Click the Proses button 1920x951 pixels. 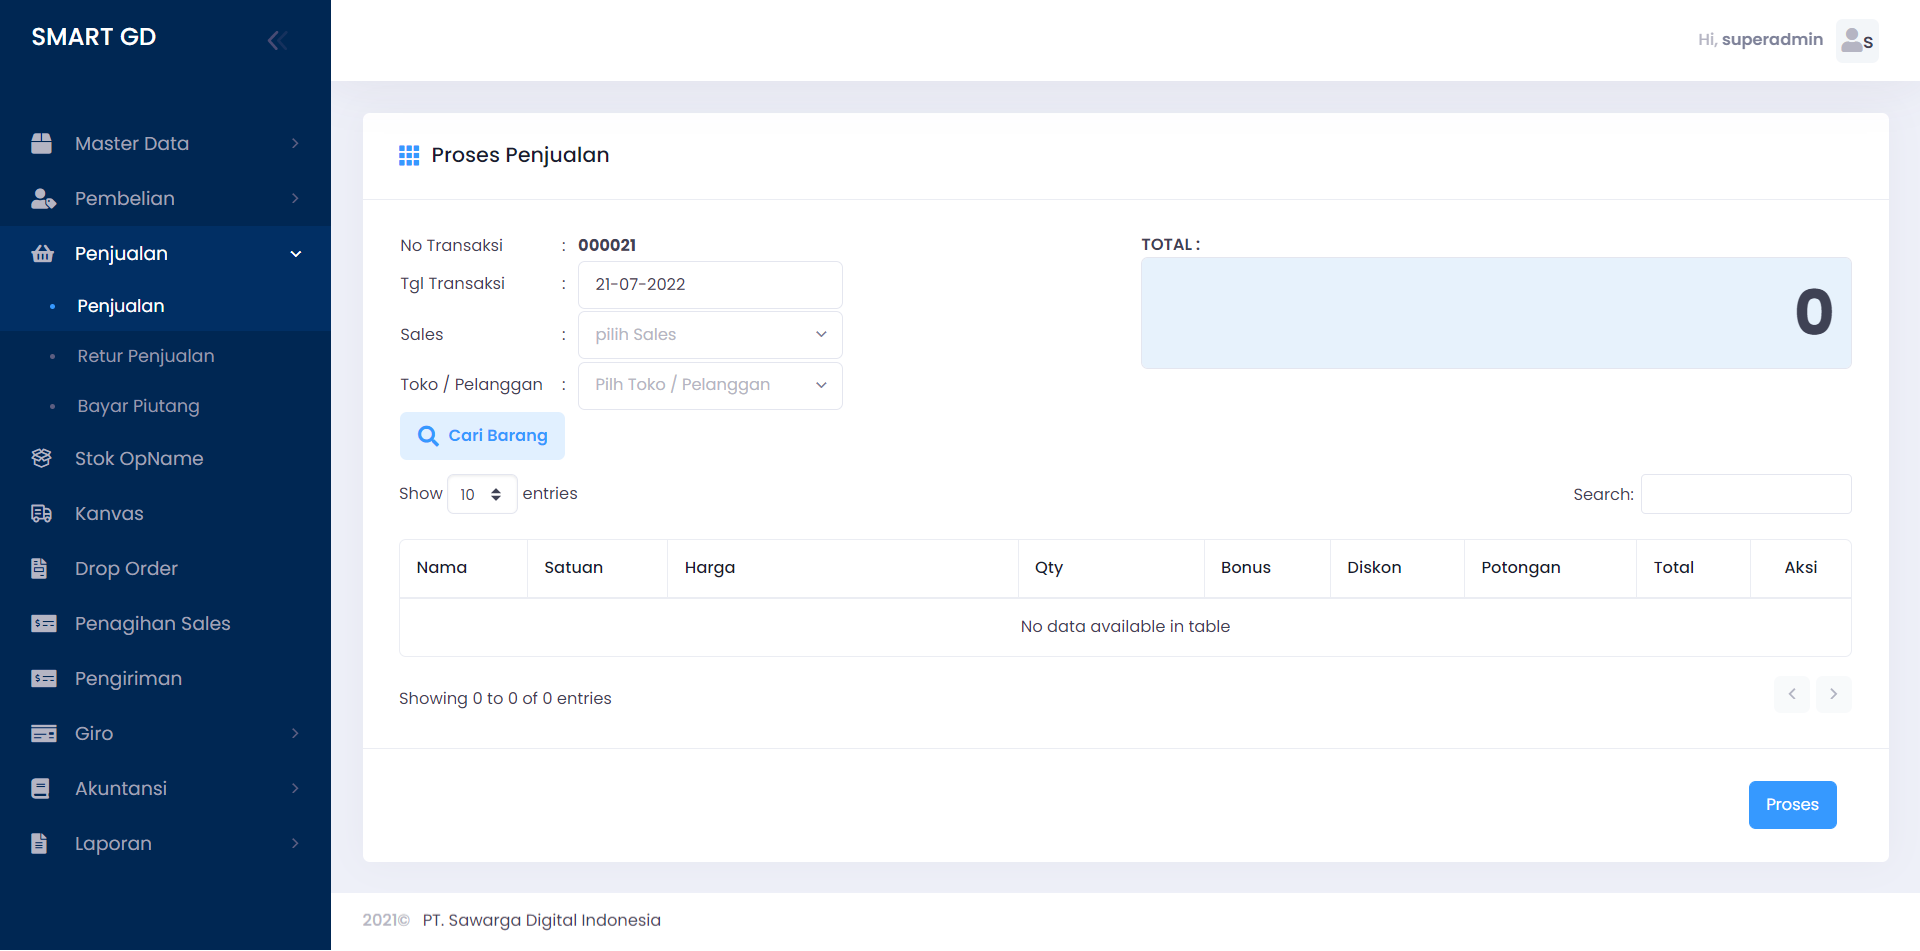click(1792, 805)
